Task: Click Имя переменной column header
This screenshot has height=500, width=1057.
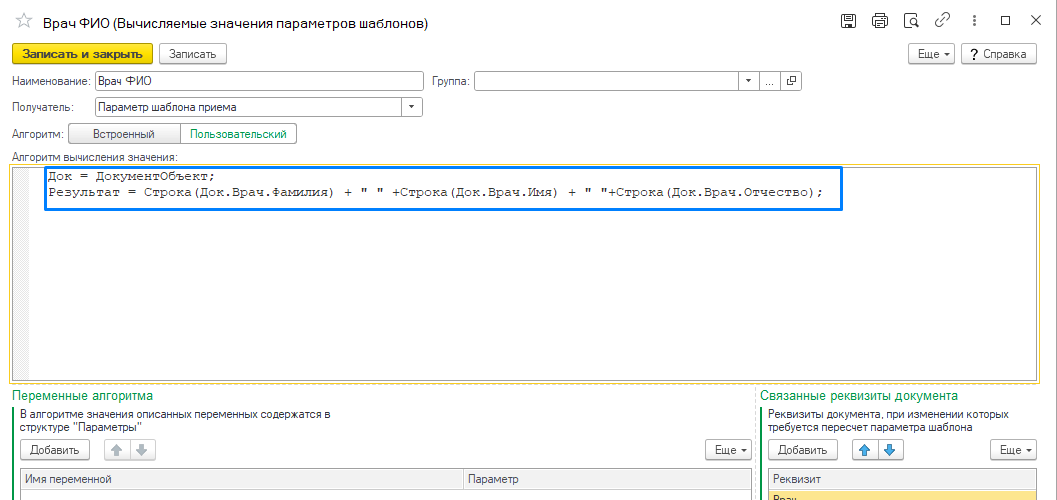Action: 242,479
